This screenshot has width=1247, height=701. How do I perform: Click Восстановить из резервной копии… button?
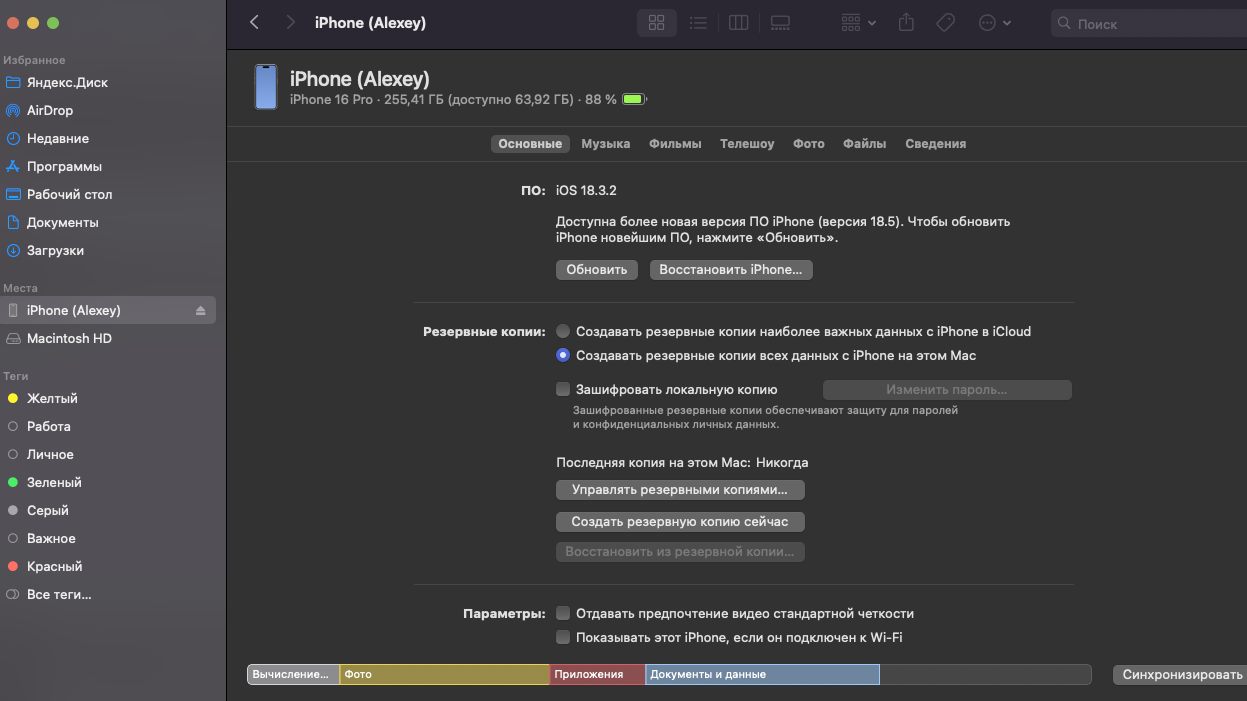coord(680,552)
